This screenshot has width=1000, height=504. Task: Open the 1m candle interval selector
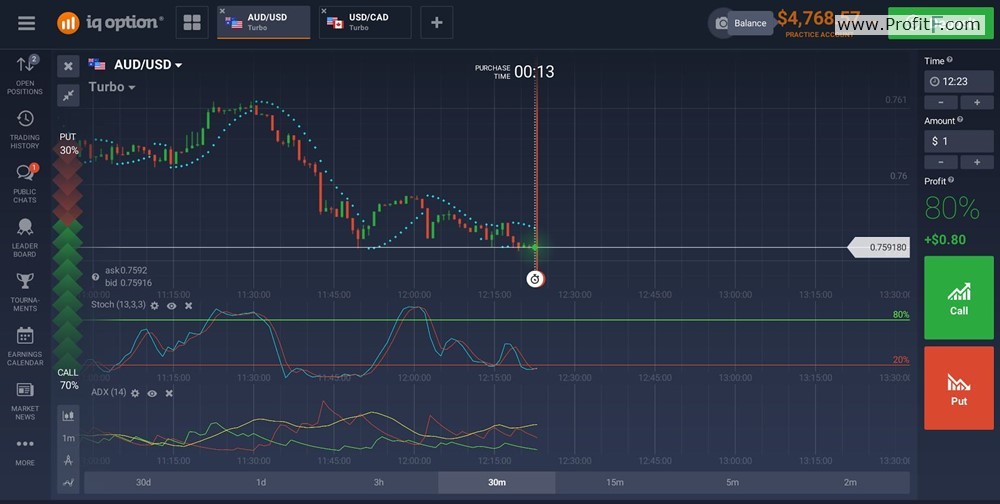[68, 438]
